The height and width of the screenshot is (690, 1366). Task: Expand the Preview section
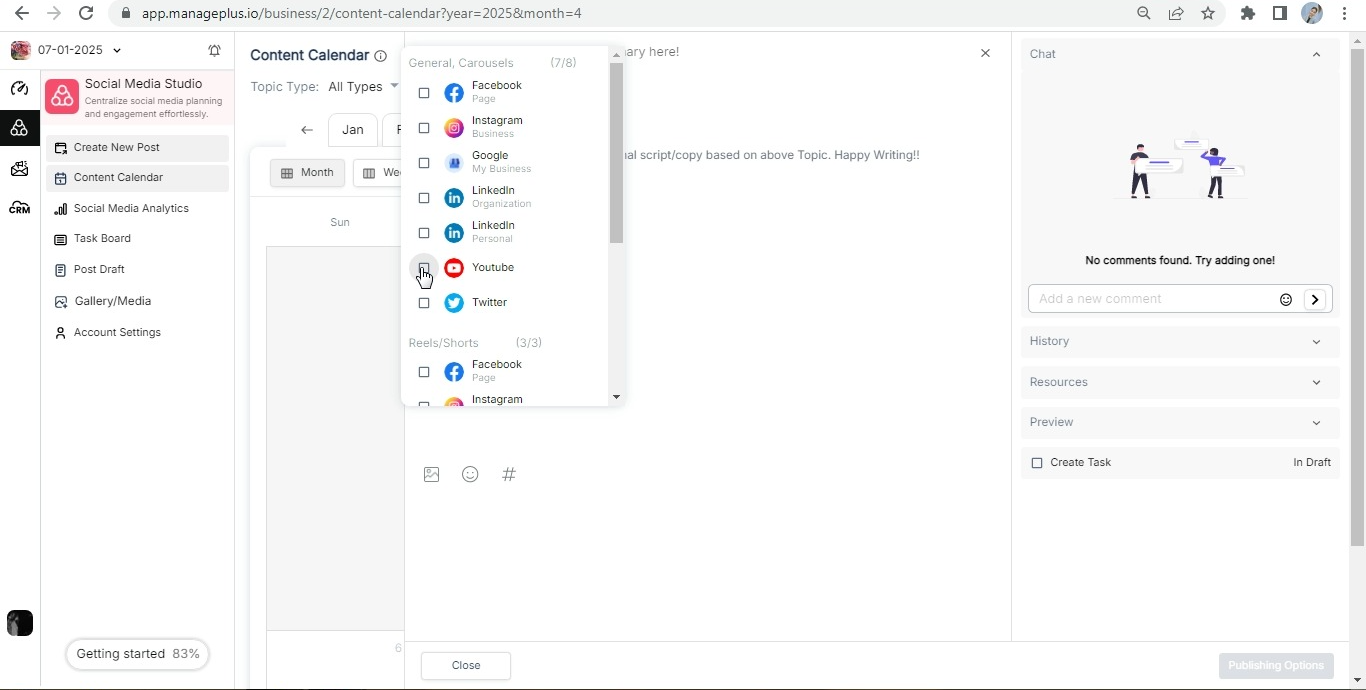(1180, 422)
